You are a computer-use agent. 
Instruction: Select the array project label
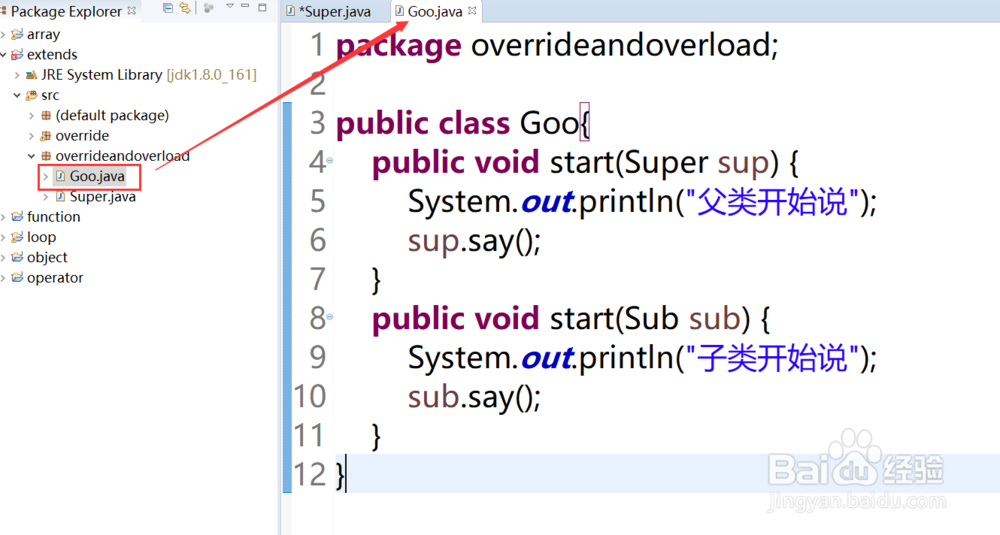[x=43, y=34]
